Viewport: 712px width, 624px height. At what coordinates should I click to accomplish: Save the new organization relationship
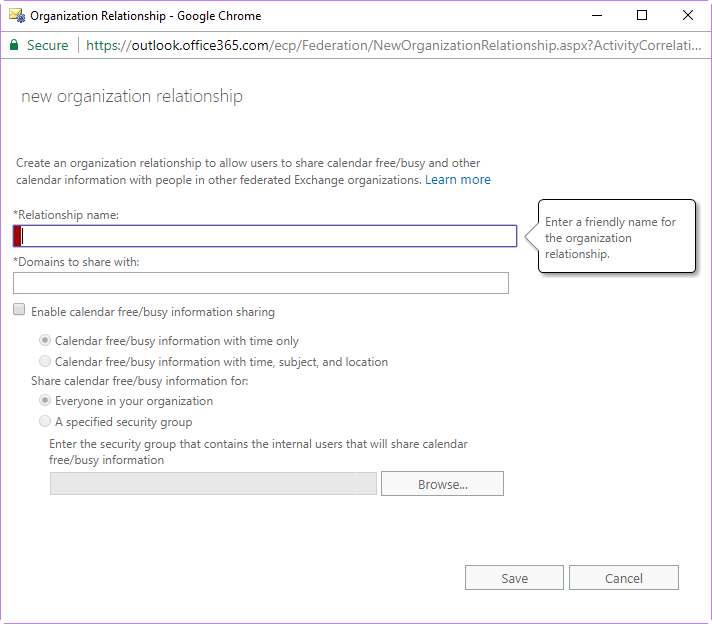click(x=514, y=578)
